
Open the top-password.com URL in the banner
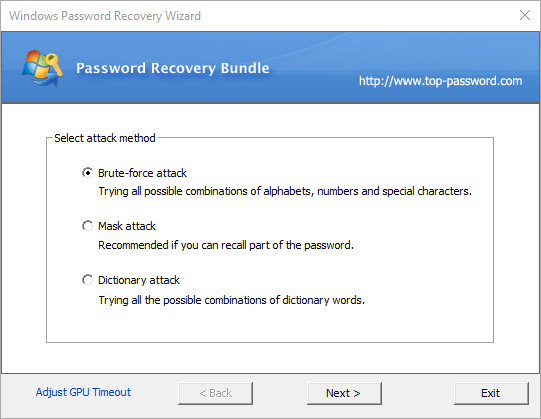(440, 81)
